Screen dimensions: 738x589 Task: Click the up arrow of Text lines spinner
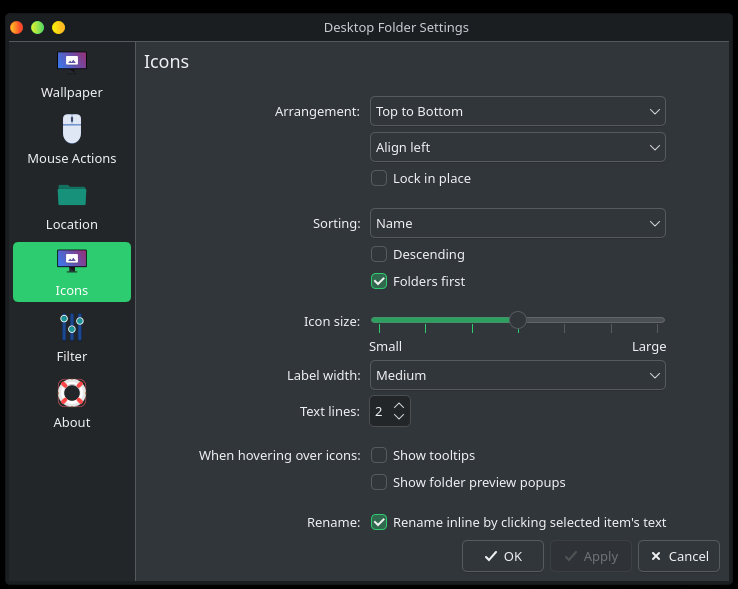399,405
